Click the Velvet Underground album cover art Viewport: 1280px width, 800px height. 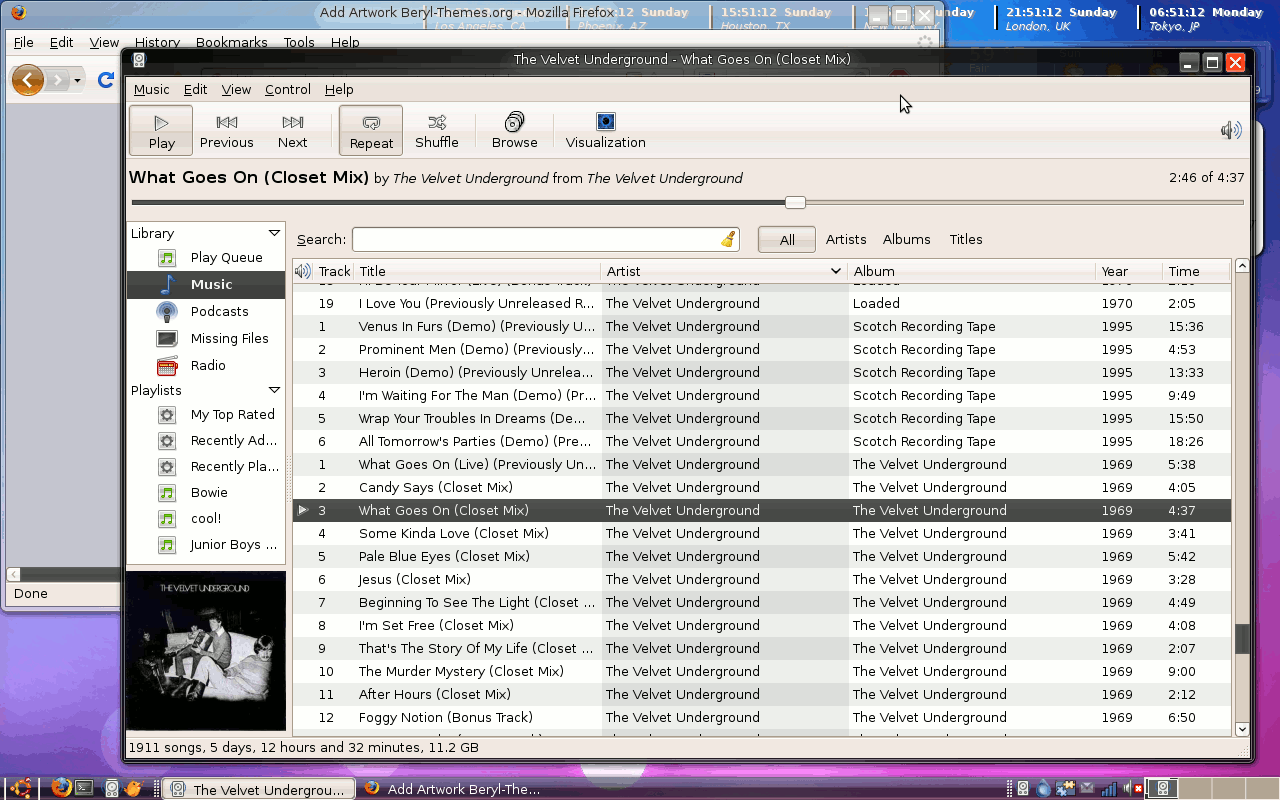(206, 651)
